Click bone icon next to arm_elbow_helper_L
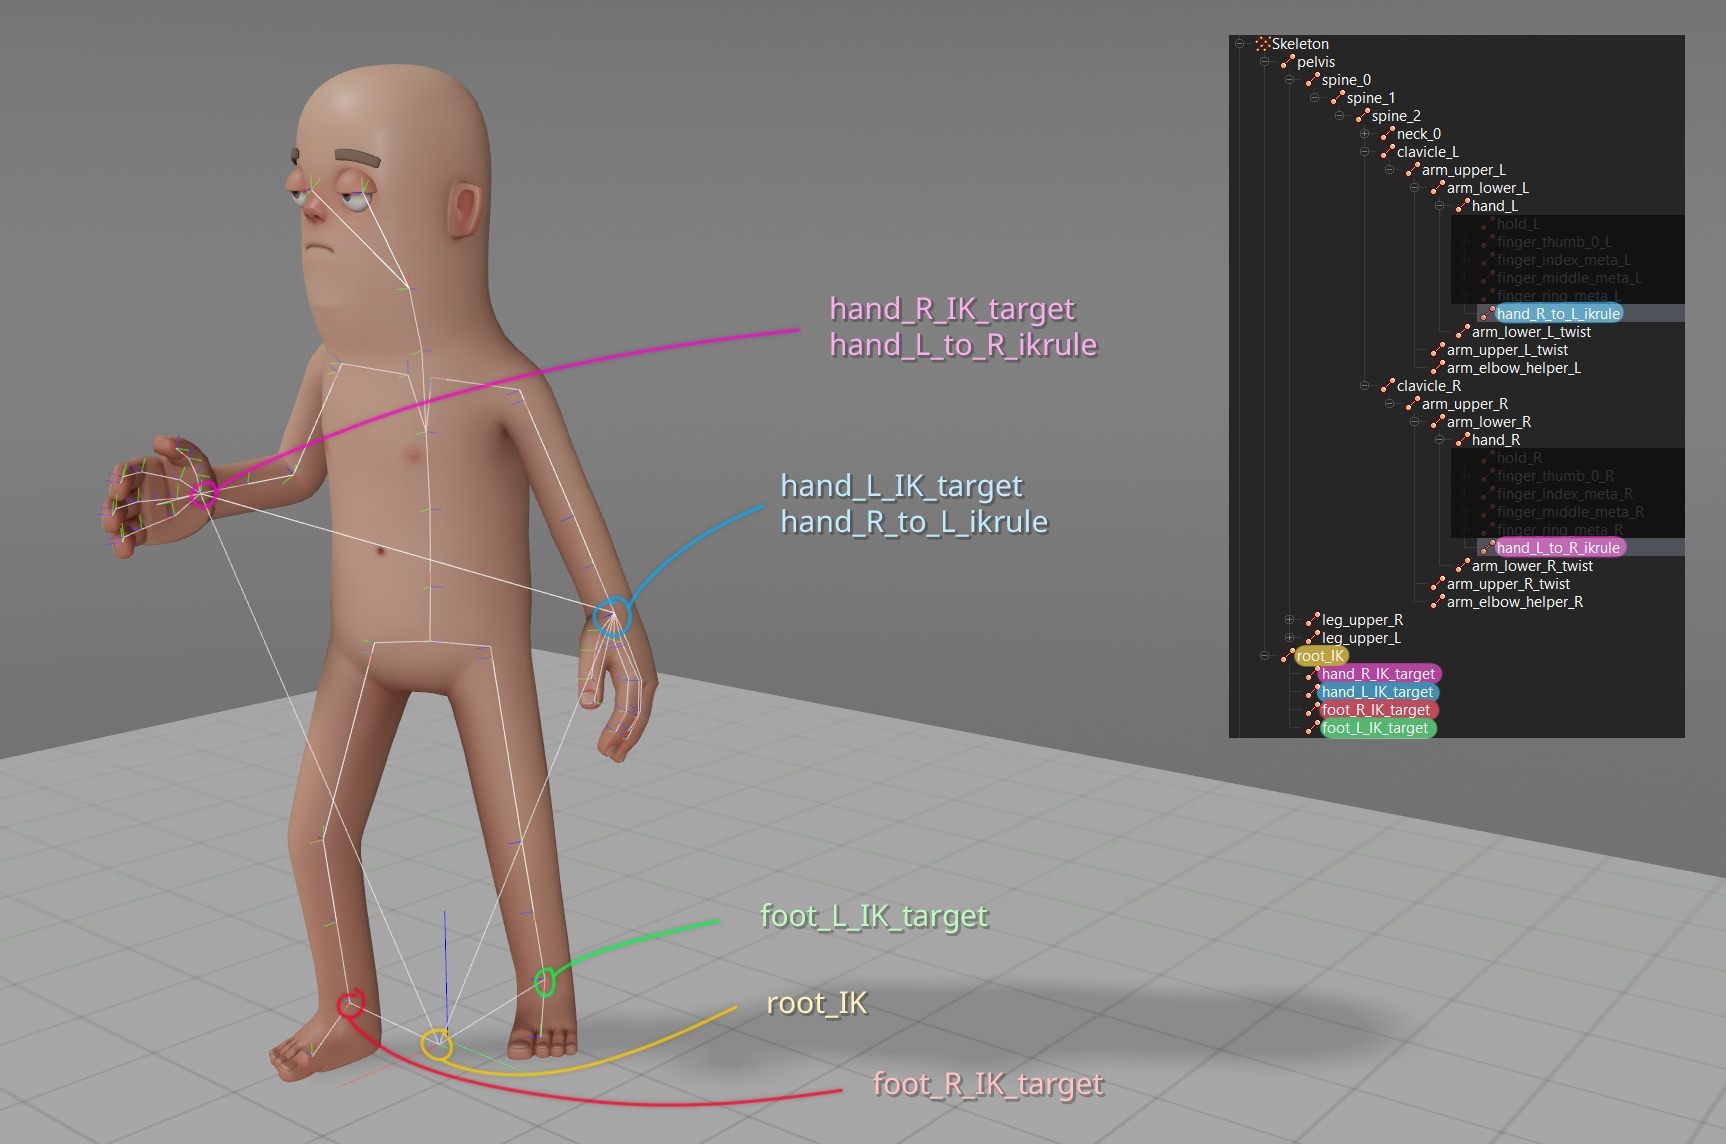Screen dimensions: 1726x1144 [1437, 368]
